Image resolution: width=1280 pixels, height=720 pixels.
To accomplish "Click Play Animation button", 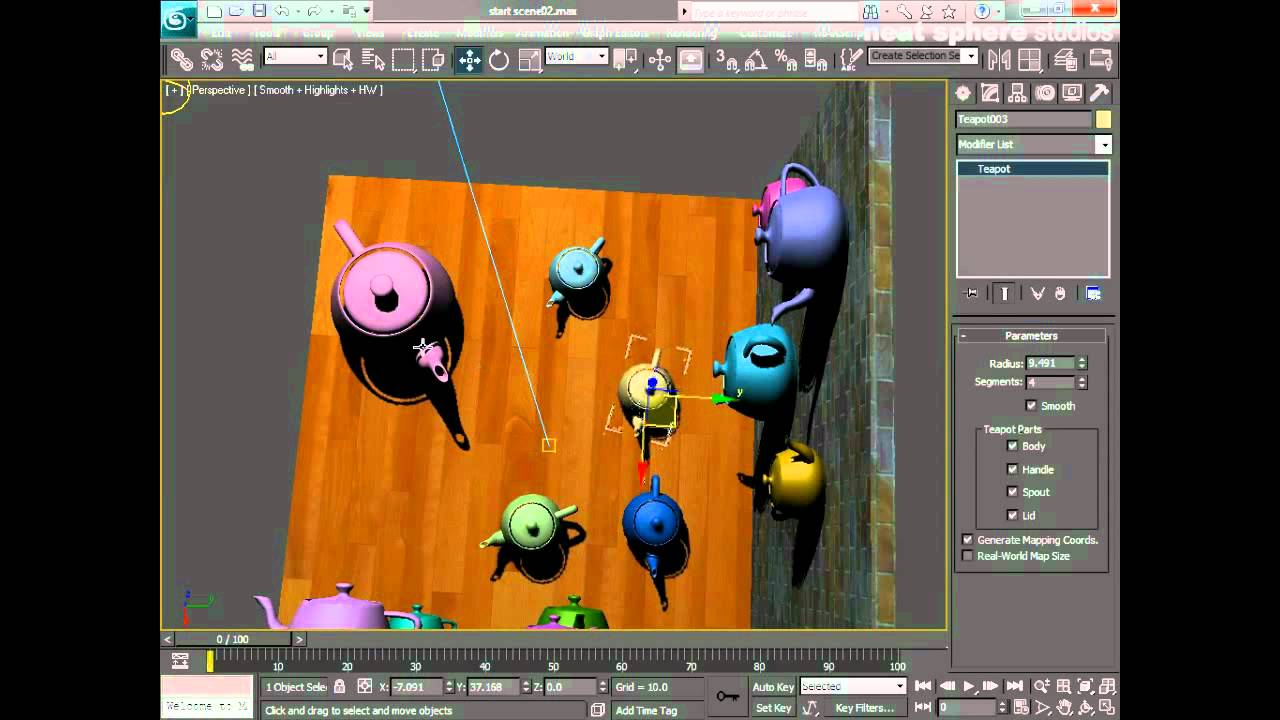I will 969,686.
